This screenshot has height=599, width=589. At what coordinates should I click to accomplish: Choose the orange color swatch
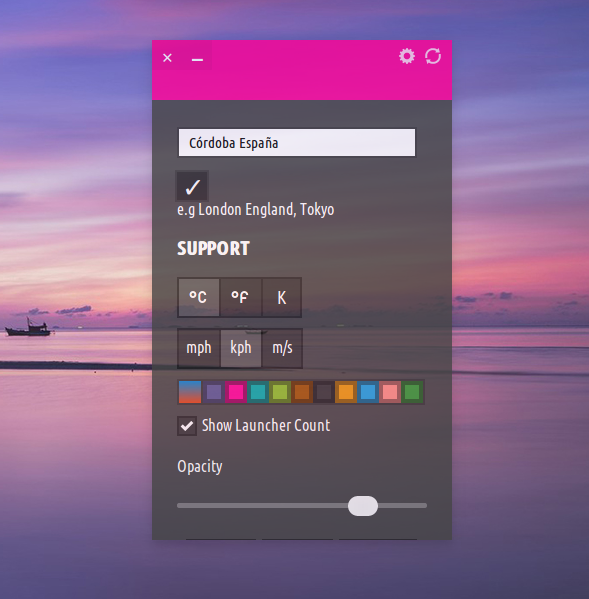click(346, 392)
